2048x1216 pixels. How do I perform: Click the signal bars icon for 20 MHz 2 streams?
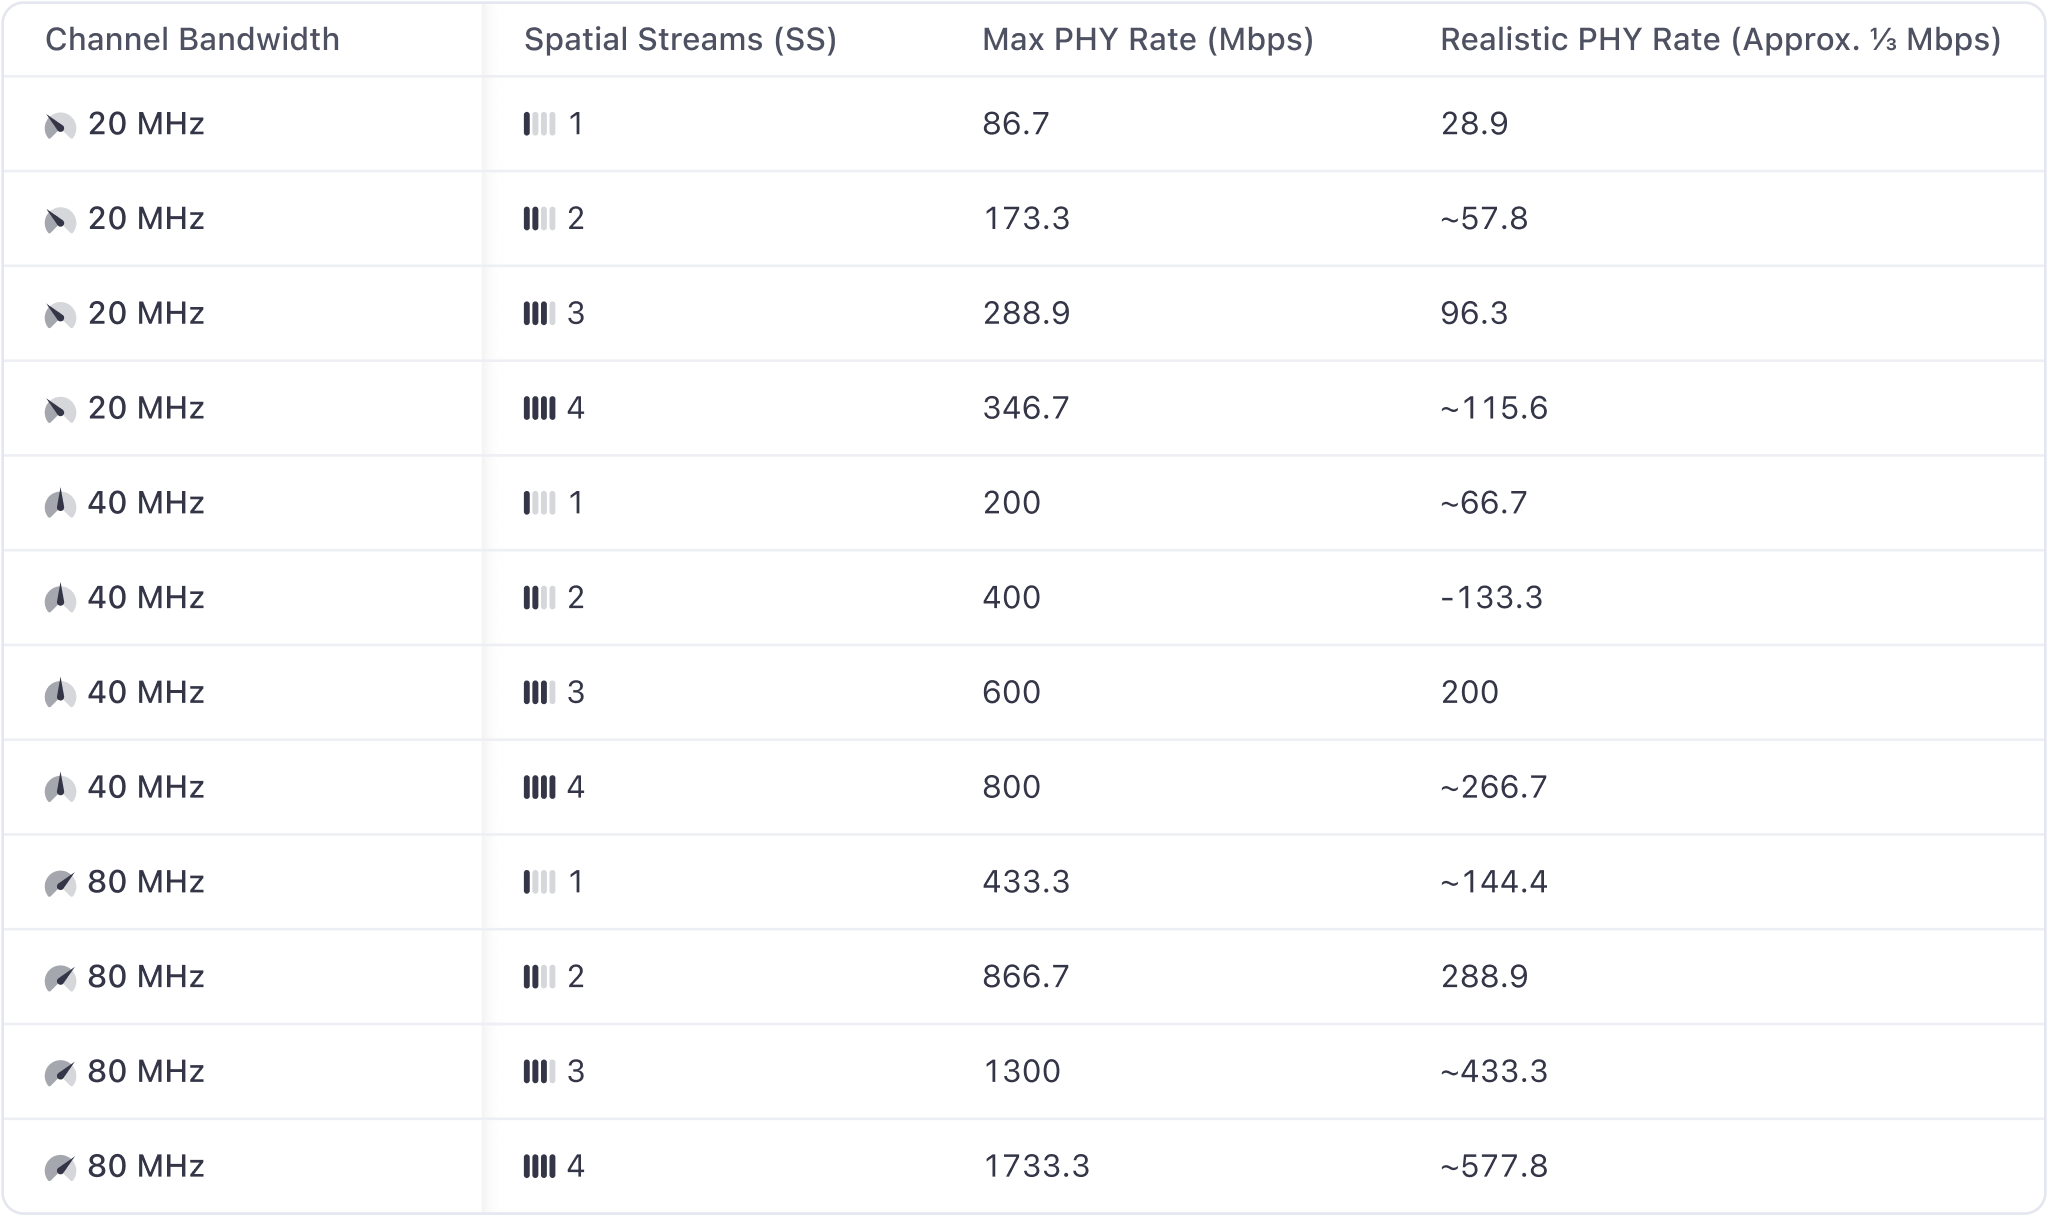click(x=539, y=219)
